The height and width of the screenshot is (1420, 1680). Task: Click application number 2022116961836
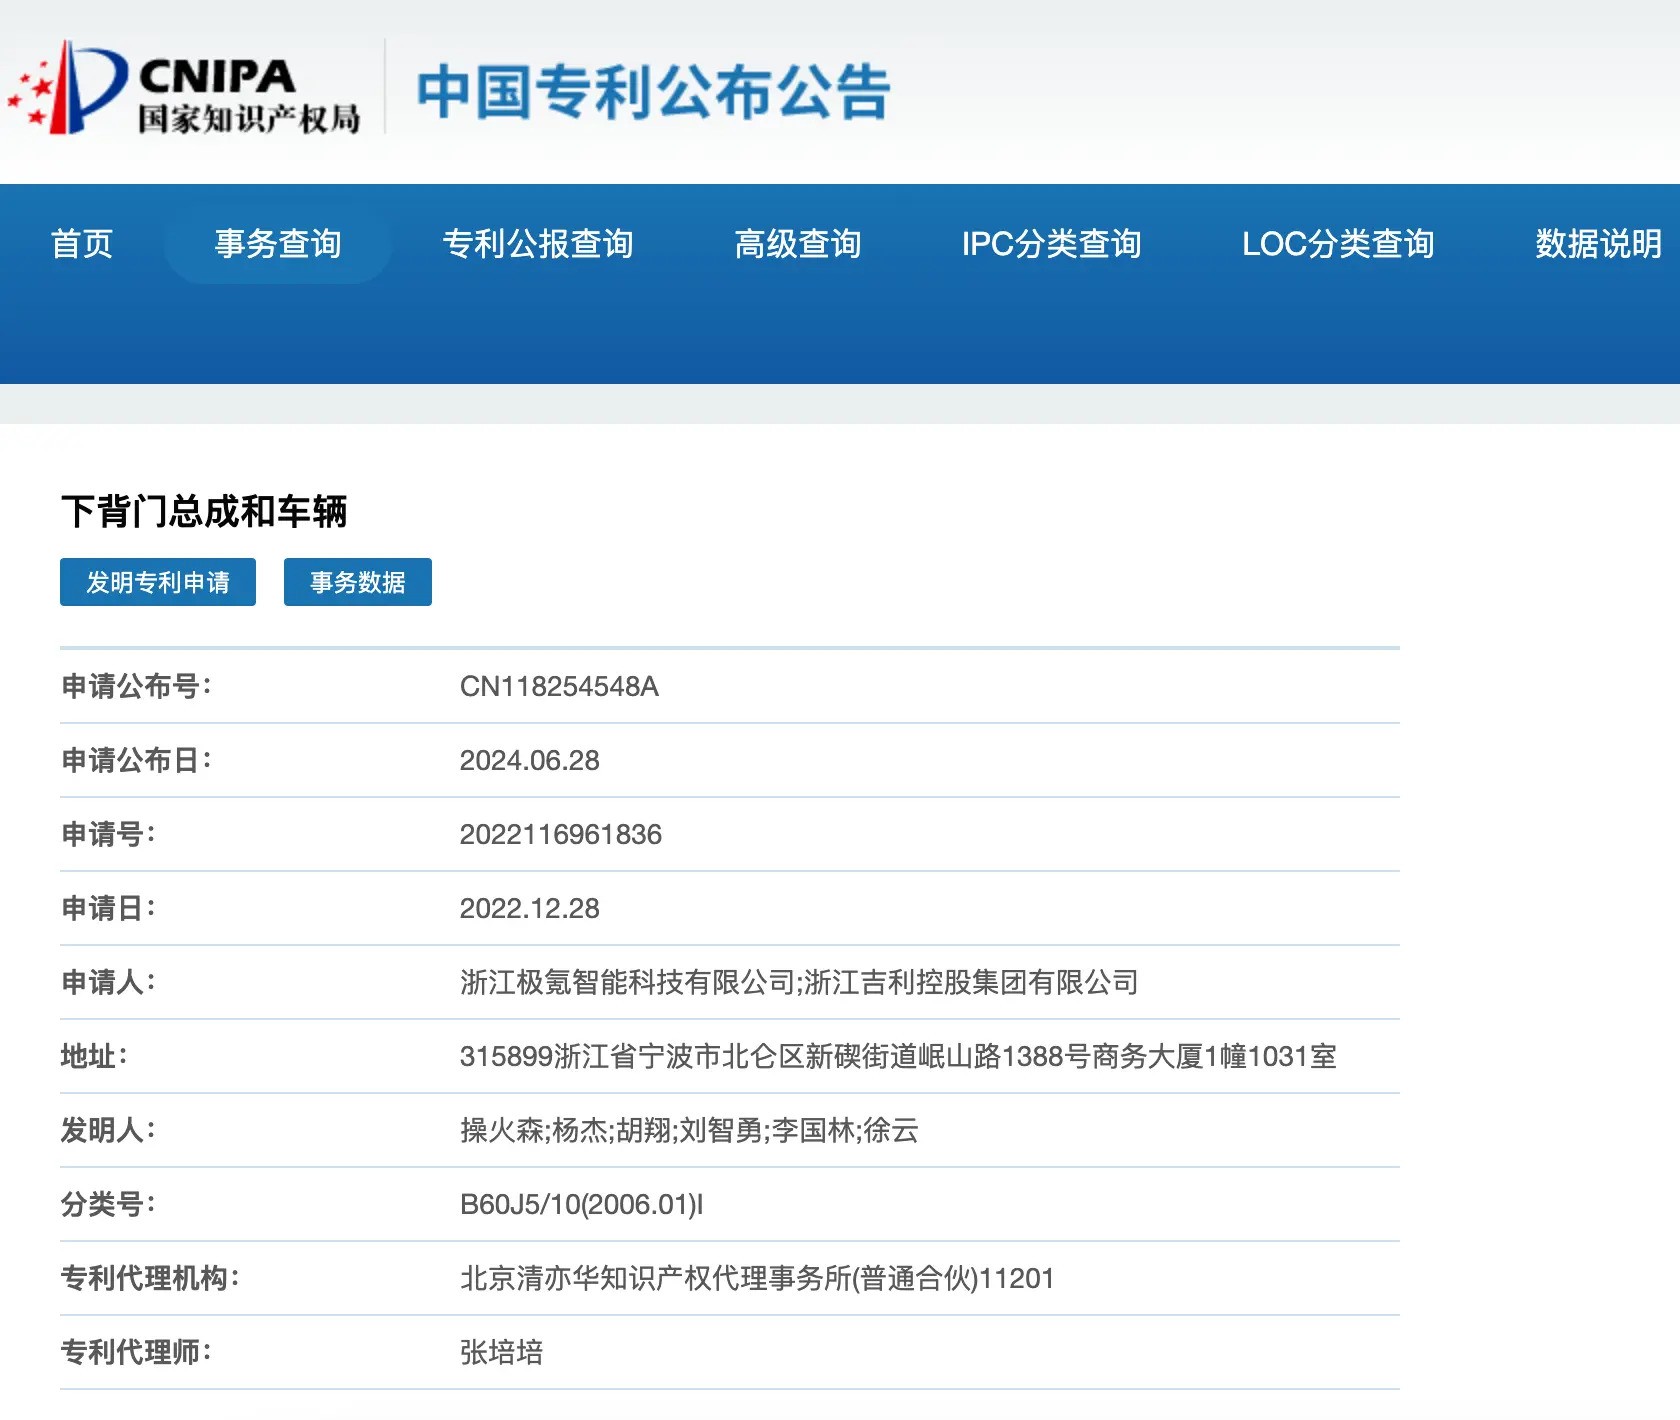[561, 834]
